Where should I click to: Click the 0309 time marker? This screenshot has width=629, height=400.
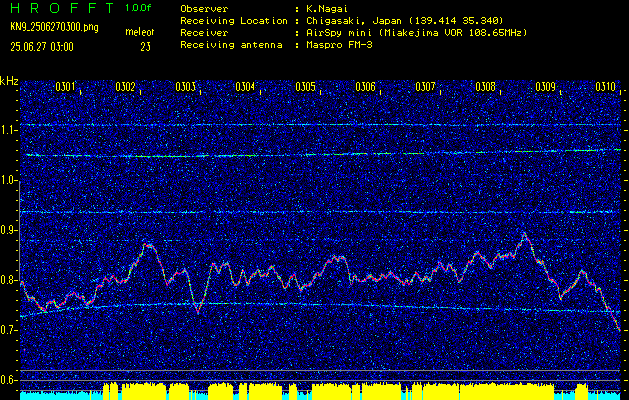pyautogui.click(x=546, y=86)
